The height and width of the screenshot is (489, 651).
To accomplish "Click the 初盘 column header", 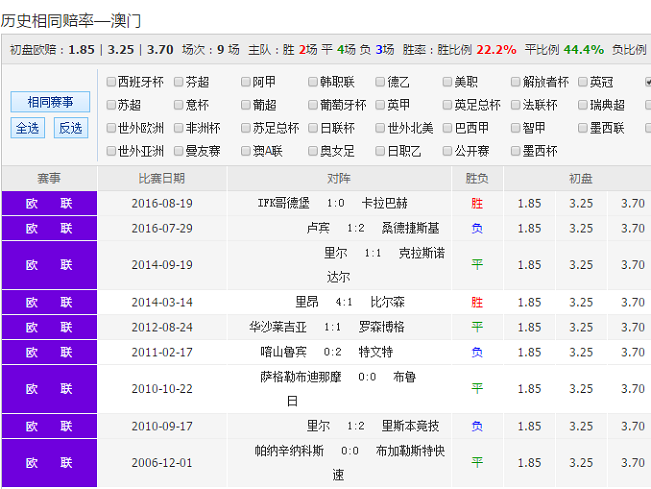I will coord(580,178).
